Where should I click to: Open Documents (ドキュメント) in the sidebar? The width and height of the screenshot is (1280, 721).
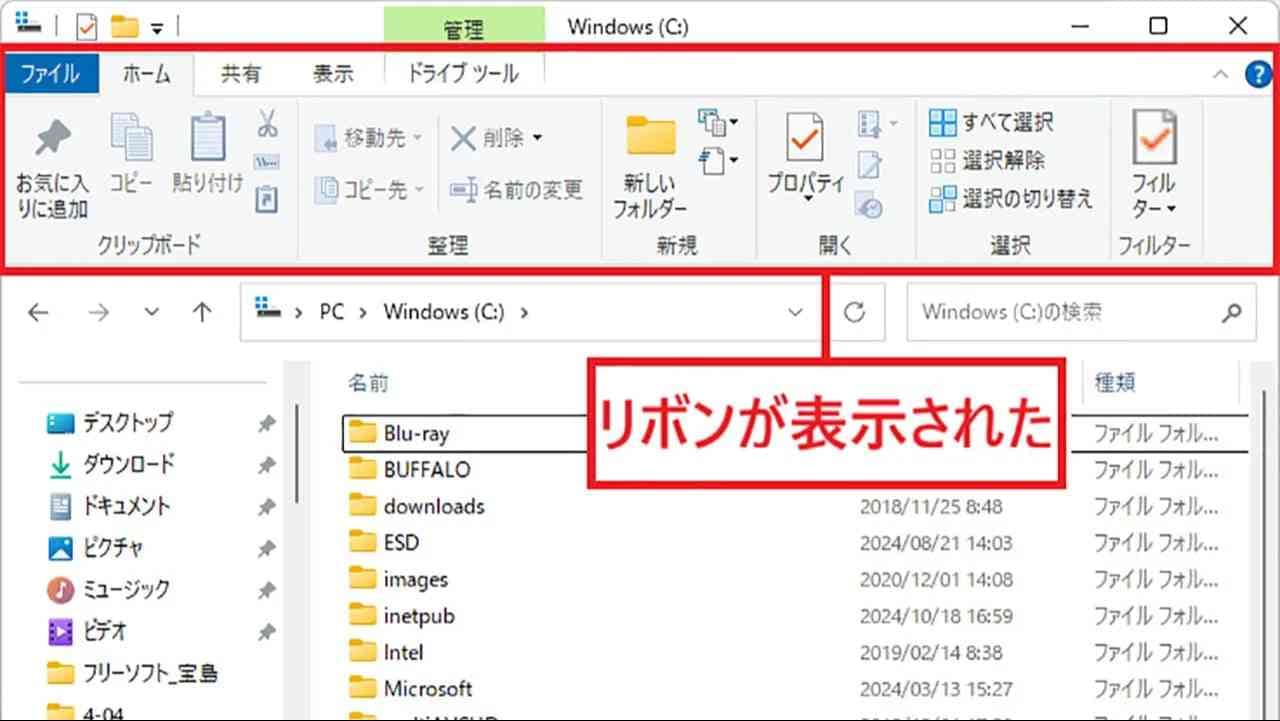tap(126, 506)
